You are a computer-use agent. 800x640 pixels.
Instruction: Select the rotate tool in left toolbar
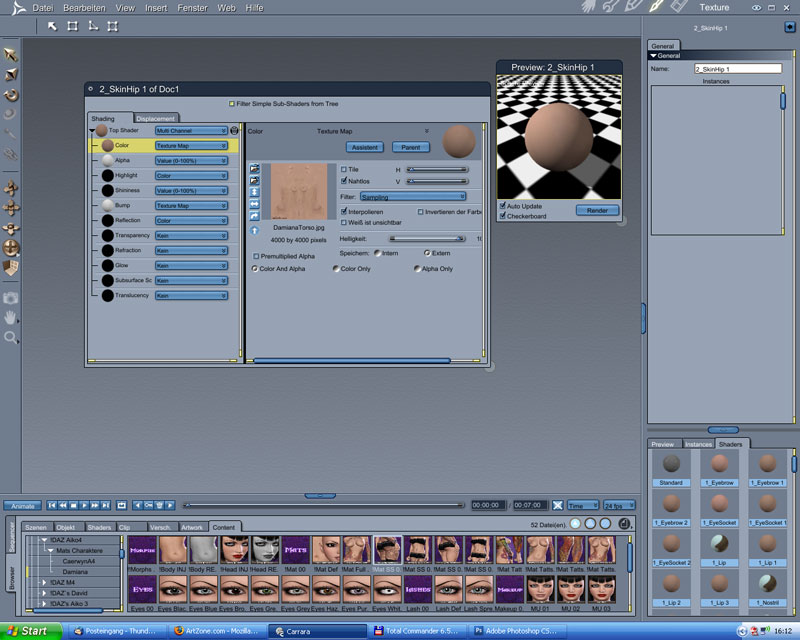(11, 95)
